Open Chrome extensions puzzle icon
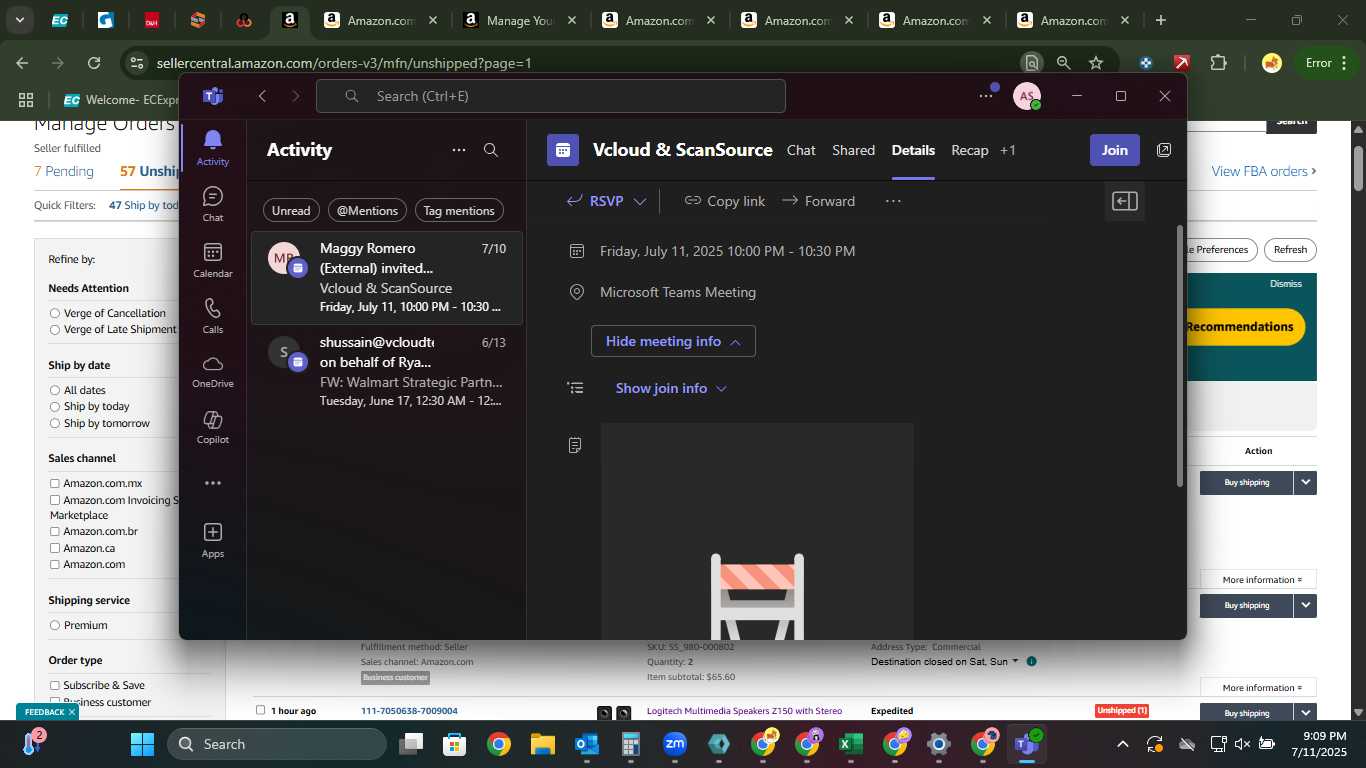 pyautogui.click(x=1218, y=62)
